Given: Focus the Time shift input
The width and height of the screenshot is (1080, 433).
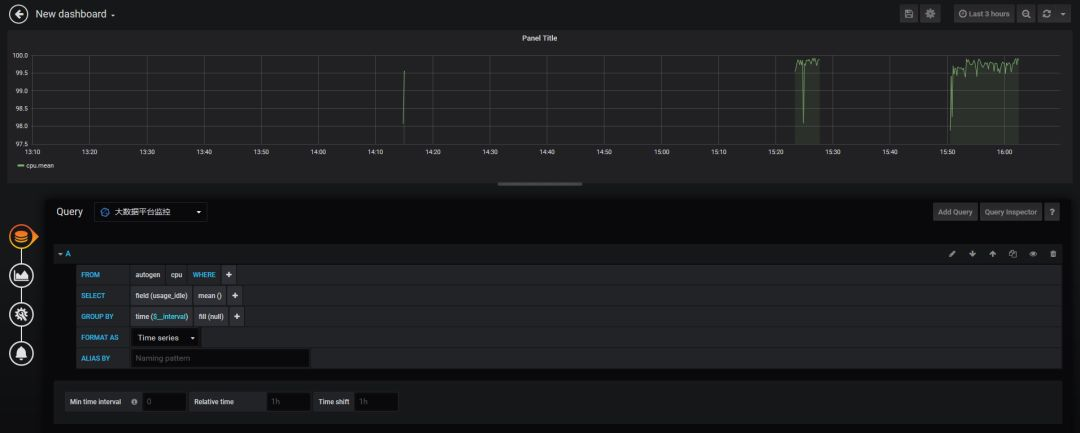Looking at the screenshot, I should click(375, 402).
